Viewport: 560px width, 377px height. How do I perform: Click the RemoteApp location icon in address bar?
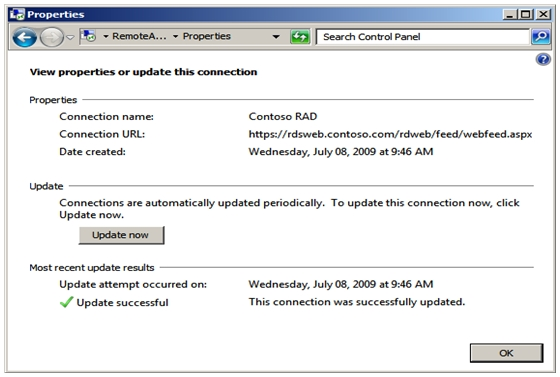pos(88,36)
